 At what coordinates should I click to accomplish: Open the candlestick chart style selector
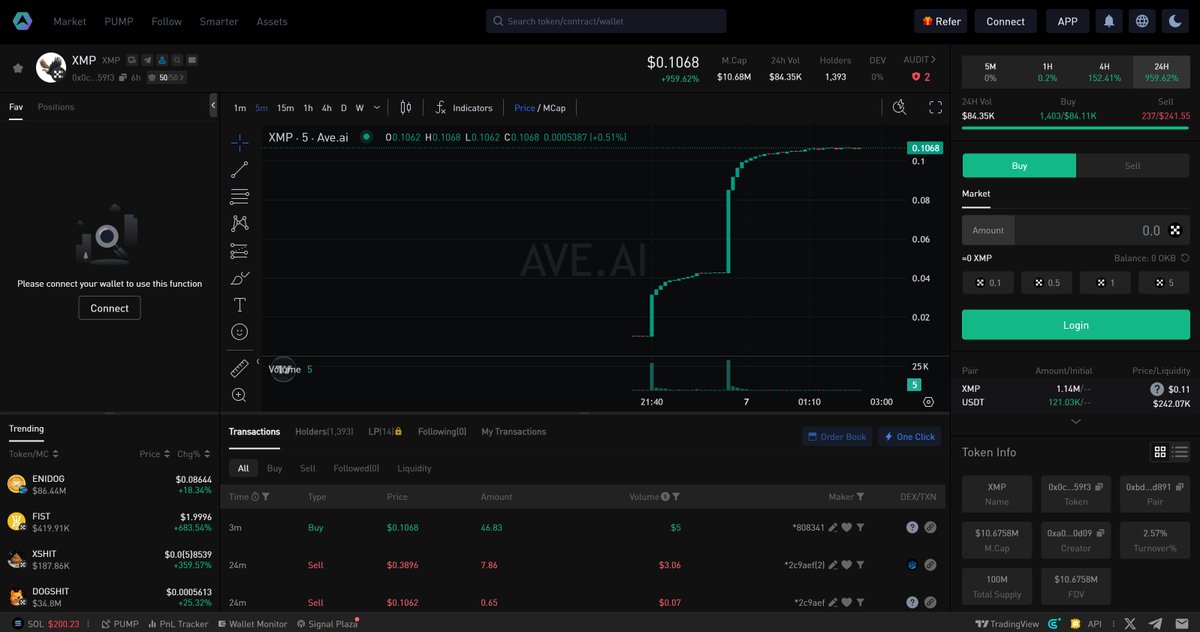[406, 108]
